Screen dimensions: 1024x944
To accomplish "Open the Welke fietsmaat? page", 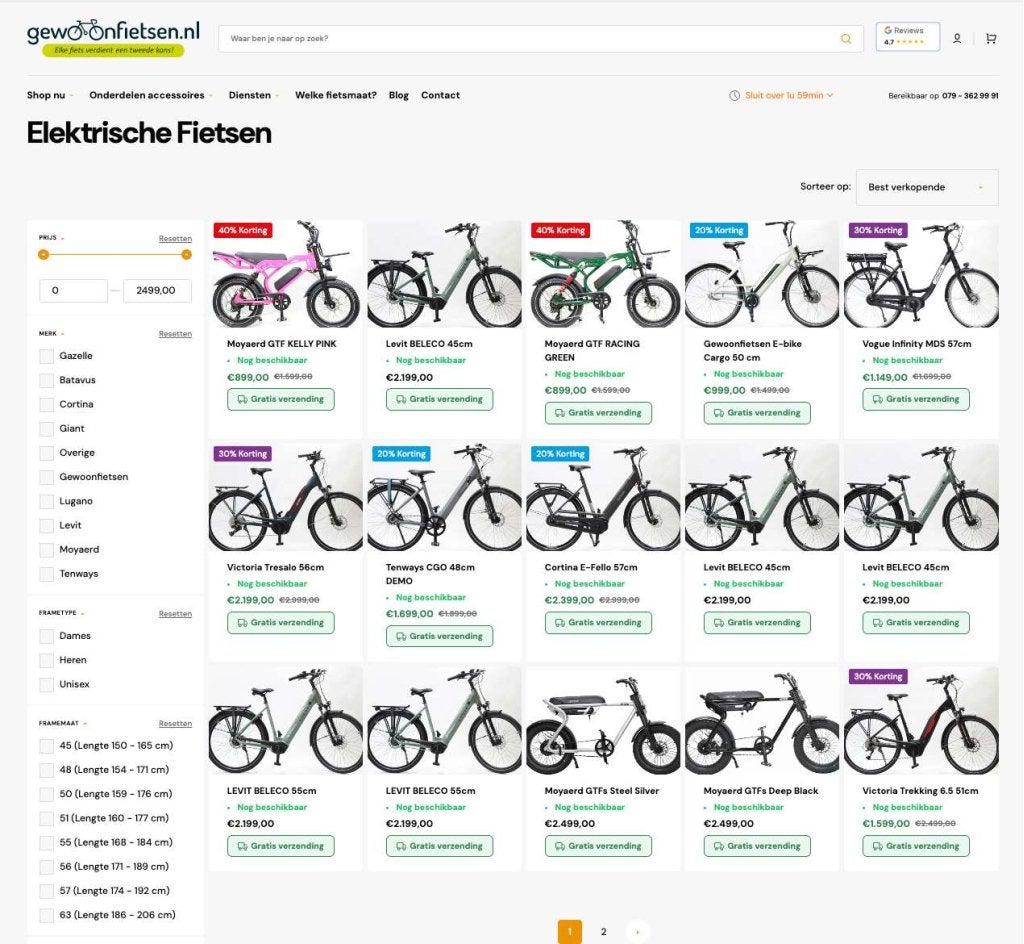I will coord(336,95).
